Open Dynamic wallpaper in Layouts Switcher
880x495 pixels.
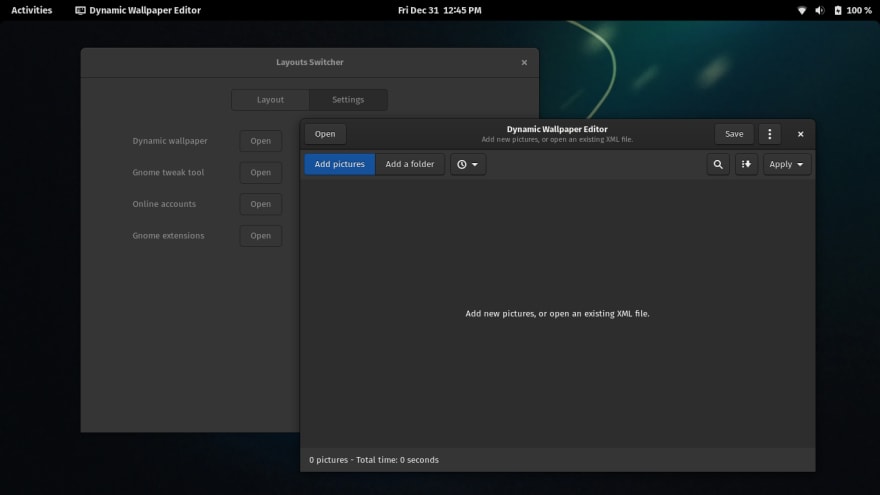(260, 141)
